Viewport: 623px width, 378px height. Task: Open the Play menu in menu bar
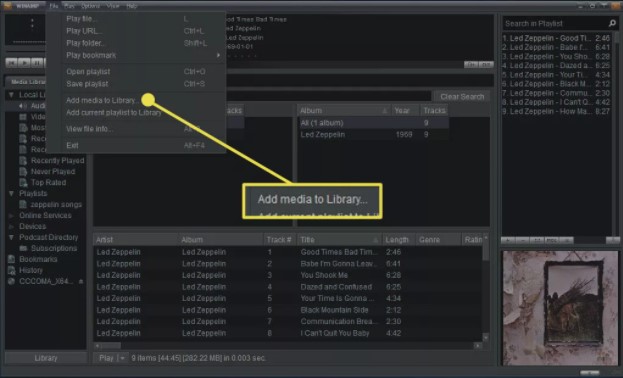tap(69, 6)
